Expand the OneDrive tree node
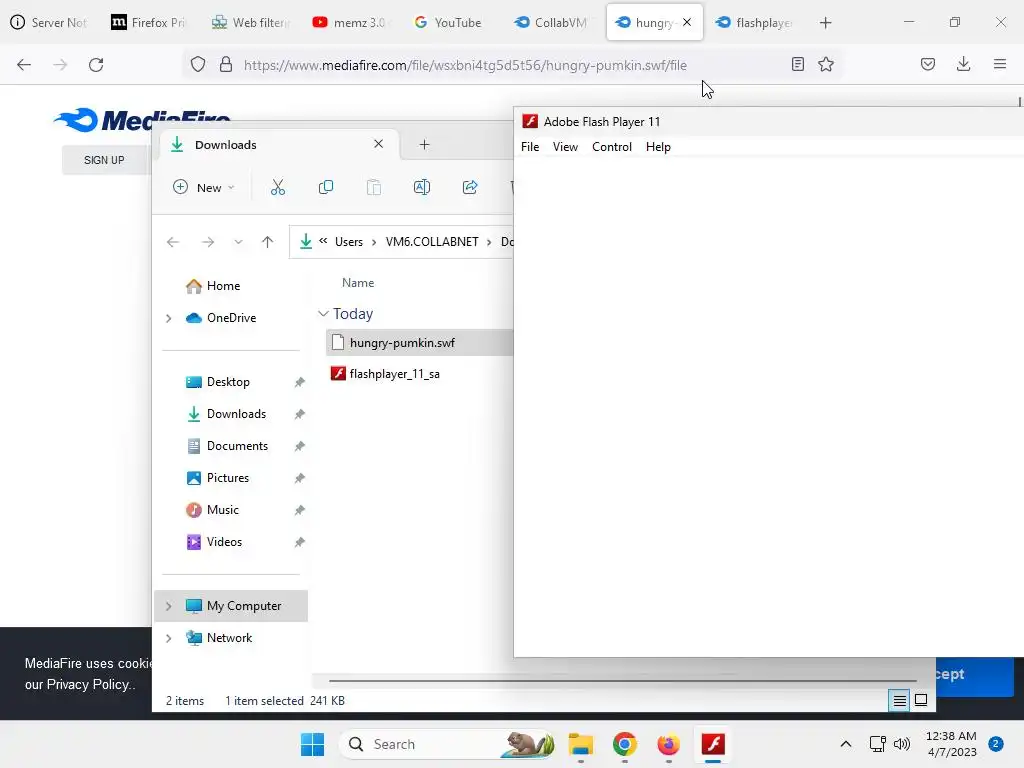 [x=168, y=318]
